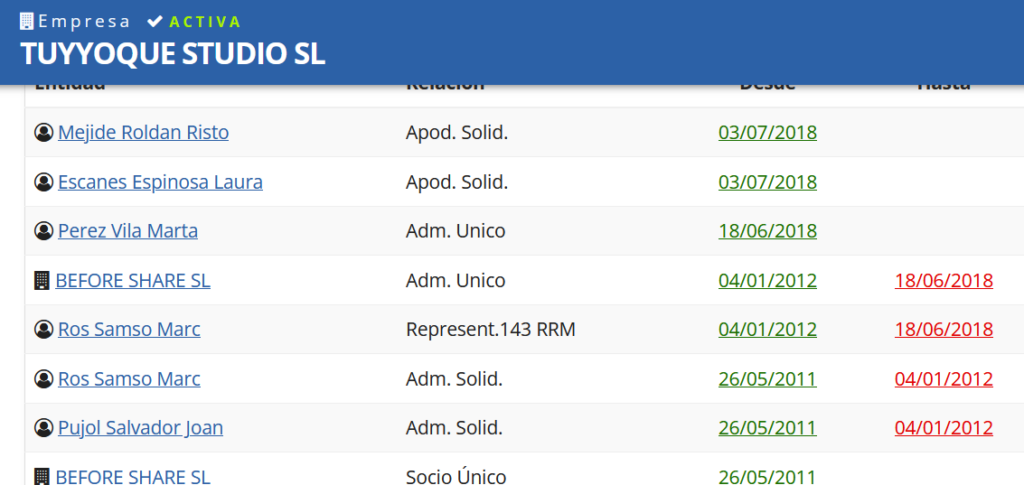The height and width of the screenshot is (485, 1024).
Task: Click the TUYYOQUE STUDIO SL company title
Action: [x=173, y=54]
